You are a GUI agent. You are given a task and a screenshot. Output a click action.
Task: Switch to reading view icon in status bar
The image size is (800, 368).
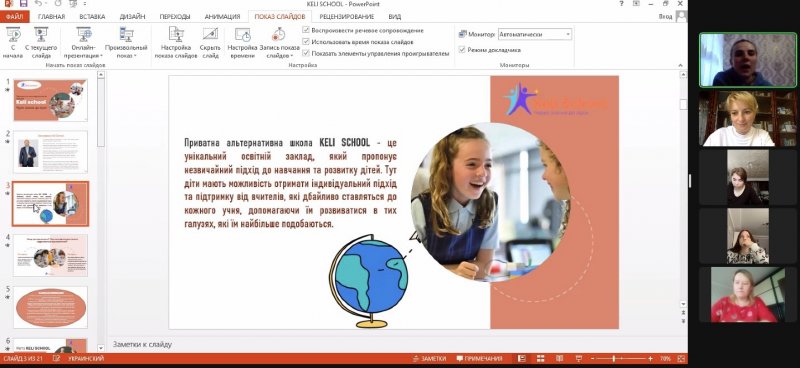click(x=560, y=359)
